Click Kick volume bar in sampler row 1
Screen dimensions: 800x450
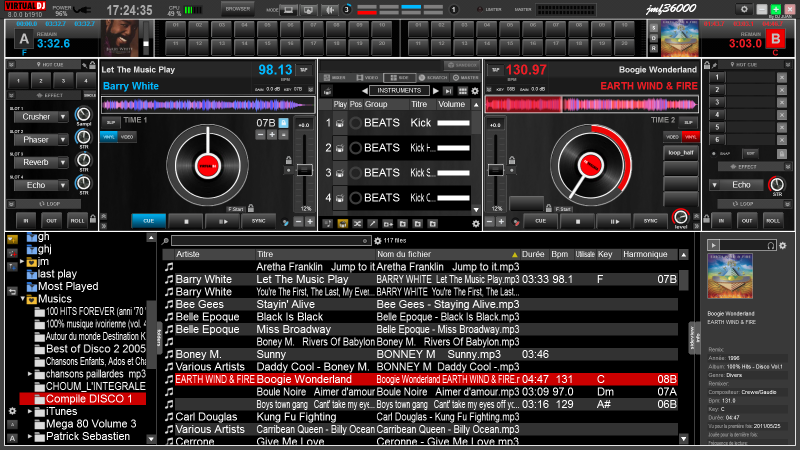tap(453, 123)
